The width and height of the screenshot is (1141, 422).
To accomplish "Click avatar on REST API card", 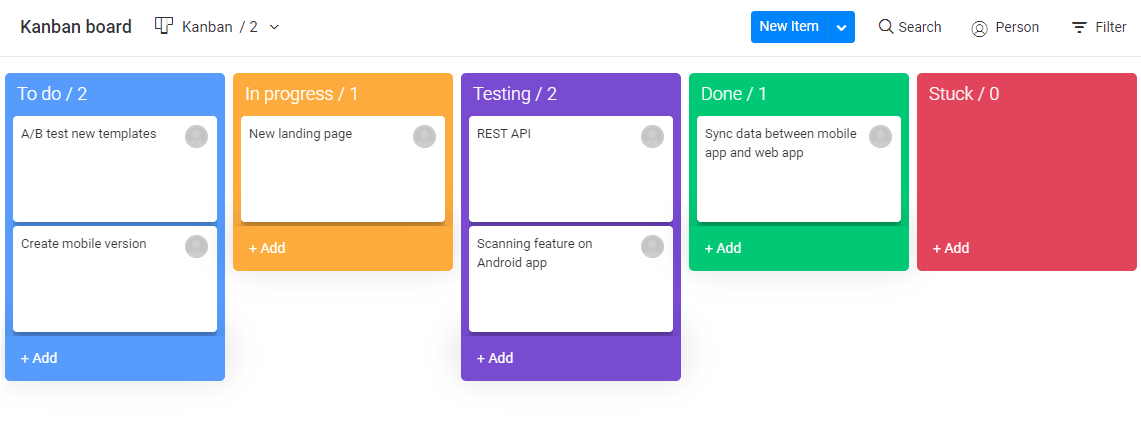I will 652,136.
